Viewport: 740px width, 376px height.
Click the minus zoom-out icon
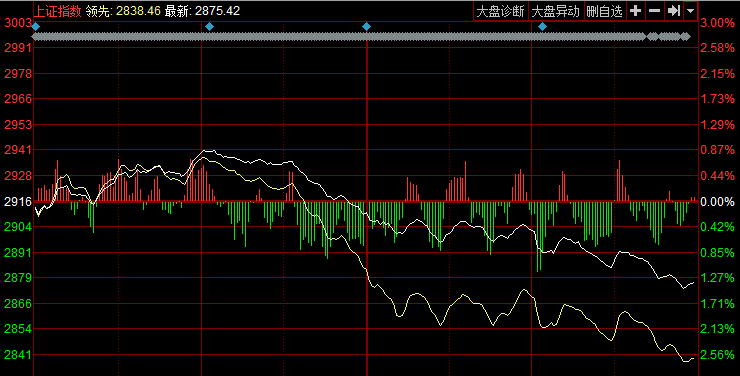(654, 11)
